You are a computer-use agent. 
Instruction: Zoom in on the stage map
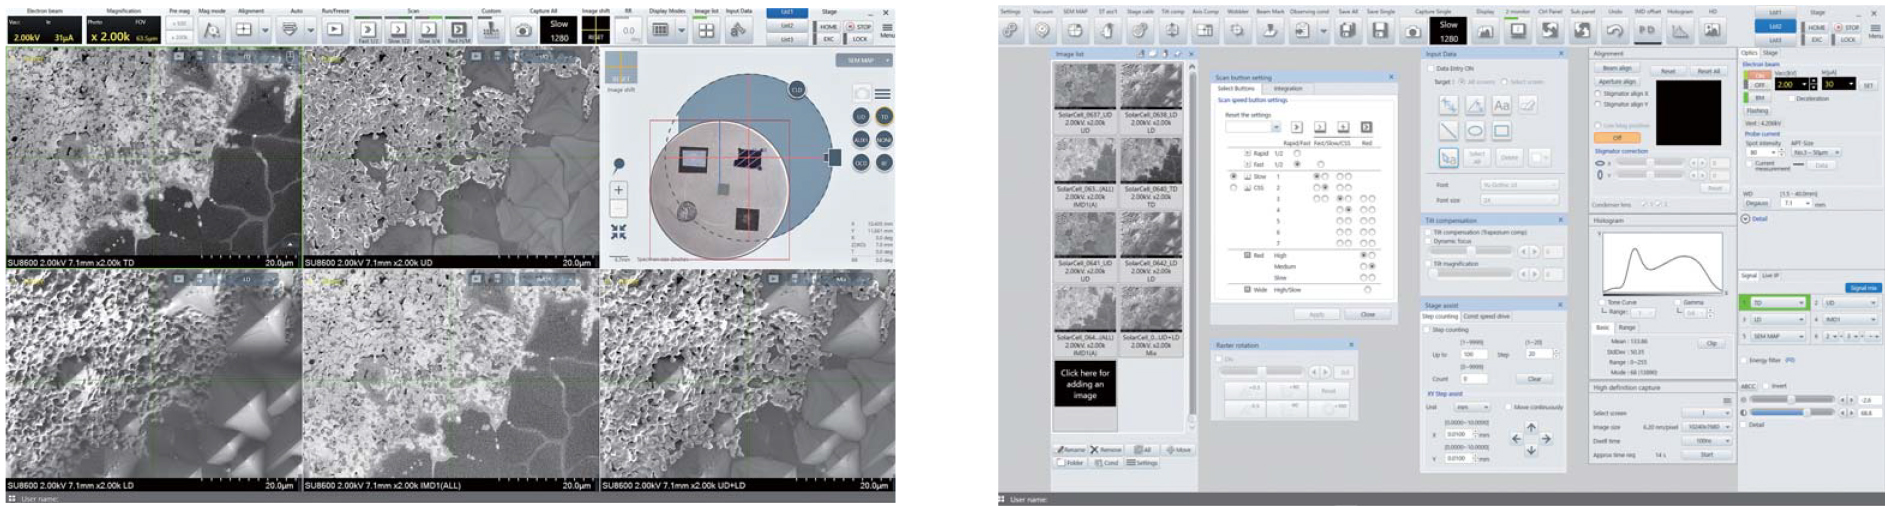pos(618,190)
